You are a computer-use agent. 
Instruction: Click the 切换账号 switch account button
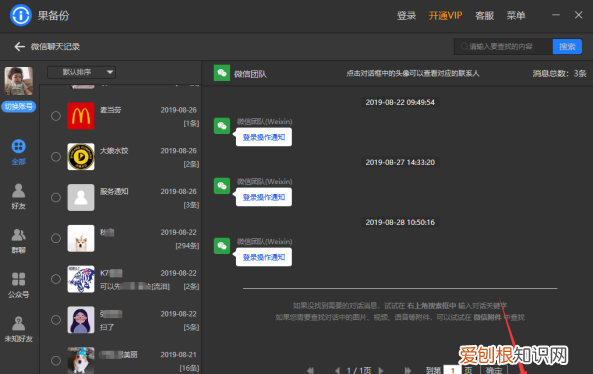[x=19, y=107]
